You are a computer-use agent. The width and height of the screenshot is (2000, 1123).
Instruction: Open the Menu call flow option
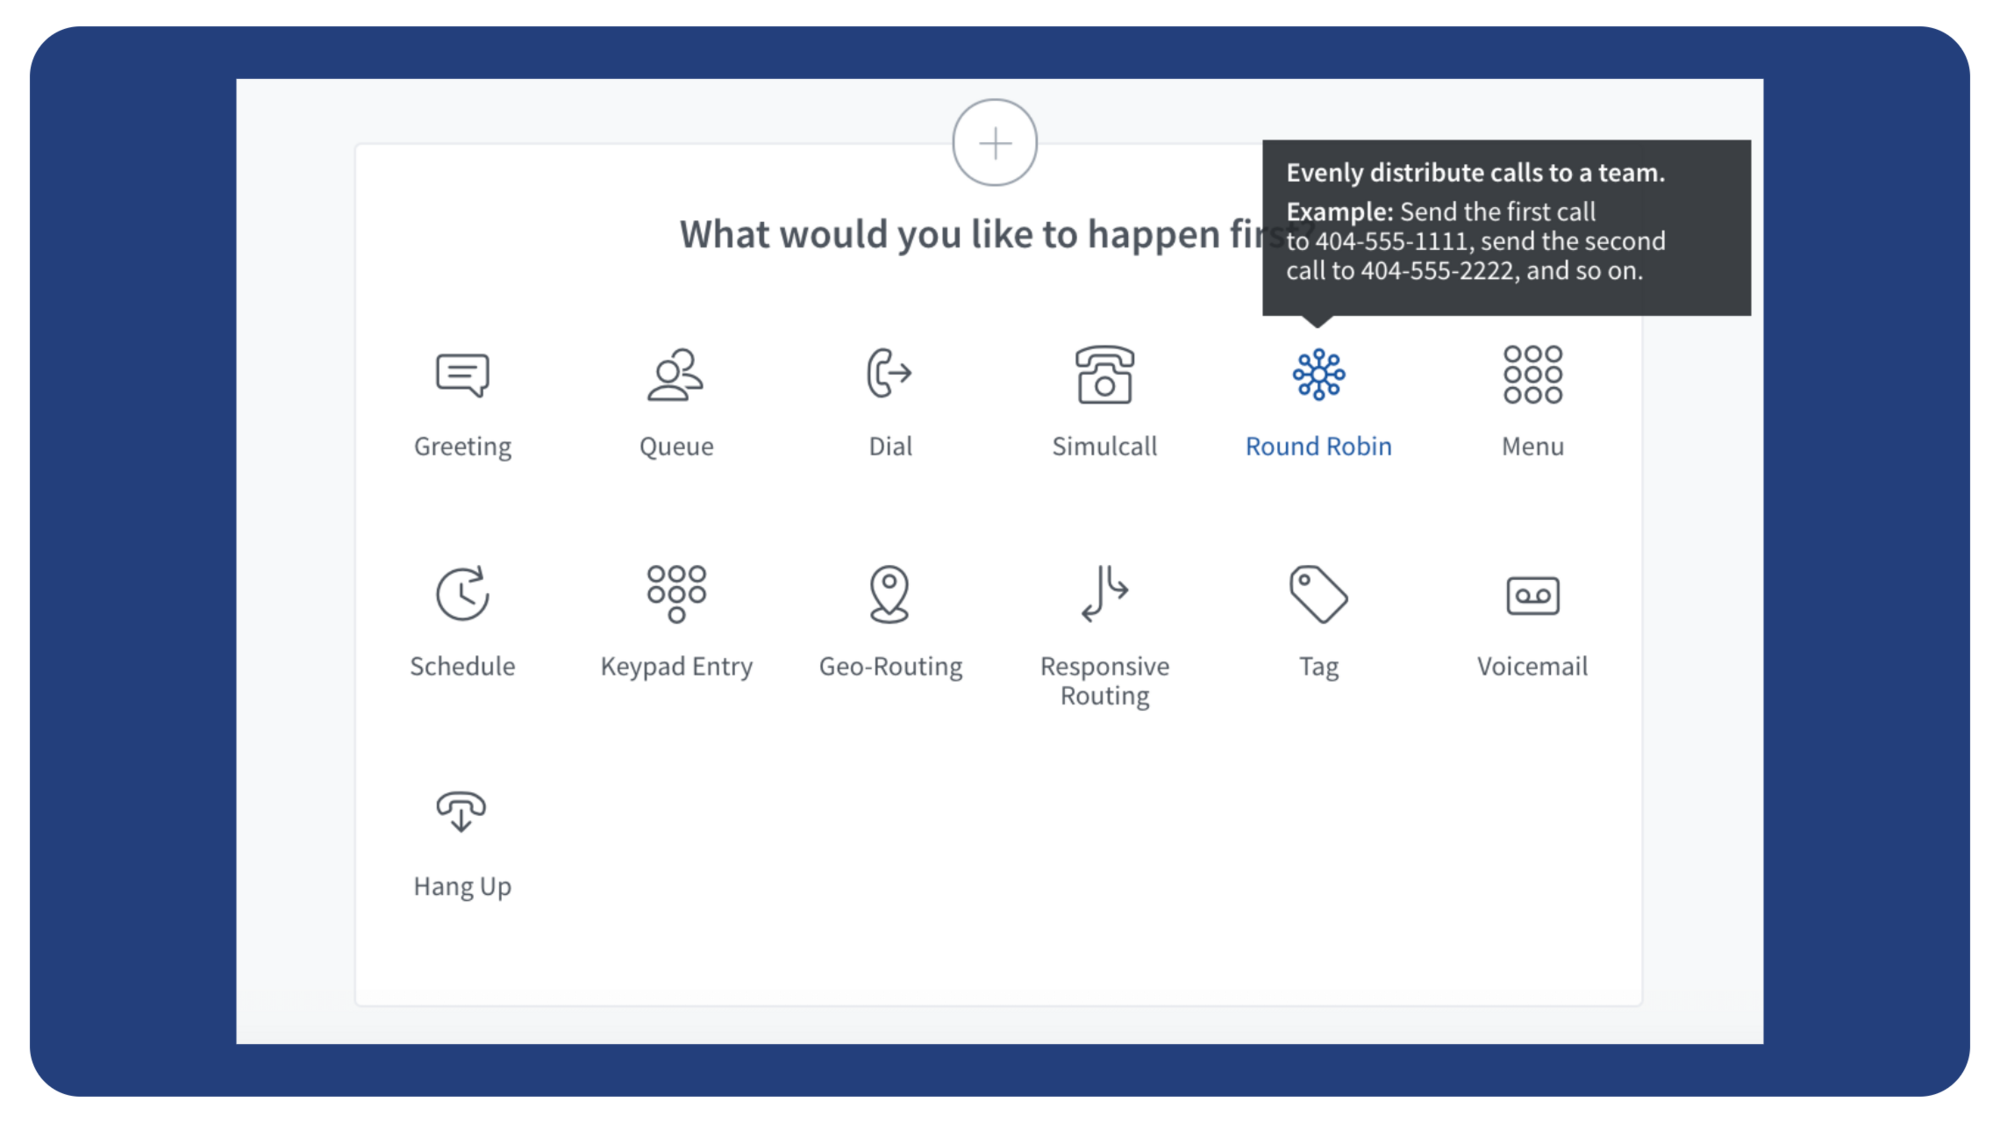tap(1530, 398)
